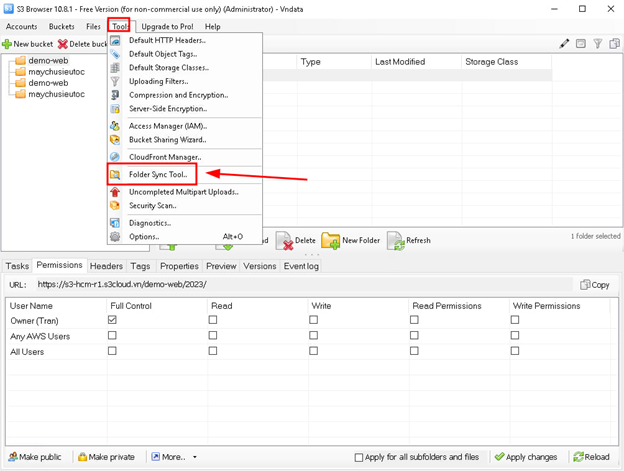The image size is (624, 471).
Task: Click the Delete file button with red X
Action: pyautogui.click(x=296, y=240)
